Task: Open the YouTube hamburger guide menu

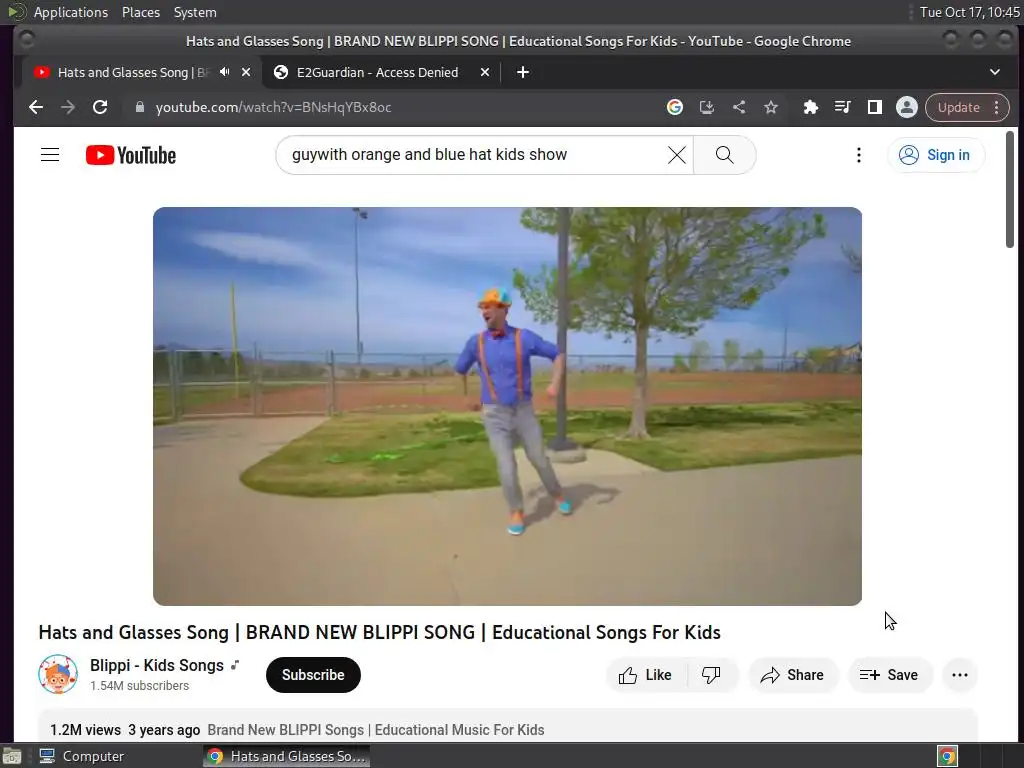Action: pyautogui.click(x=50, y=155)
